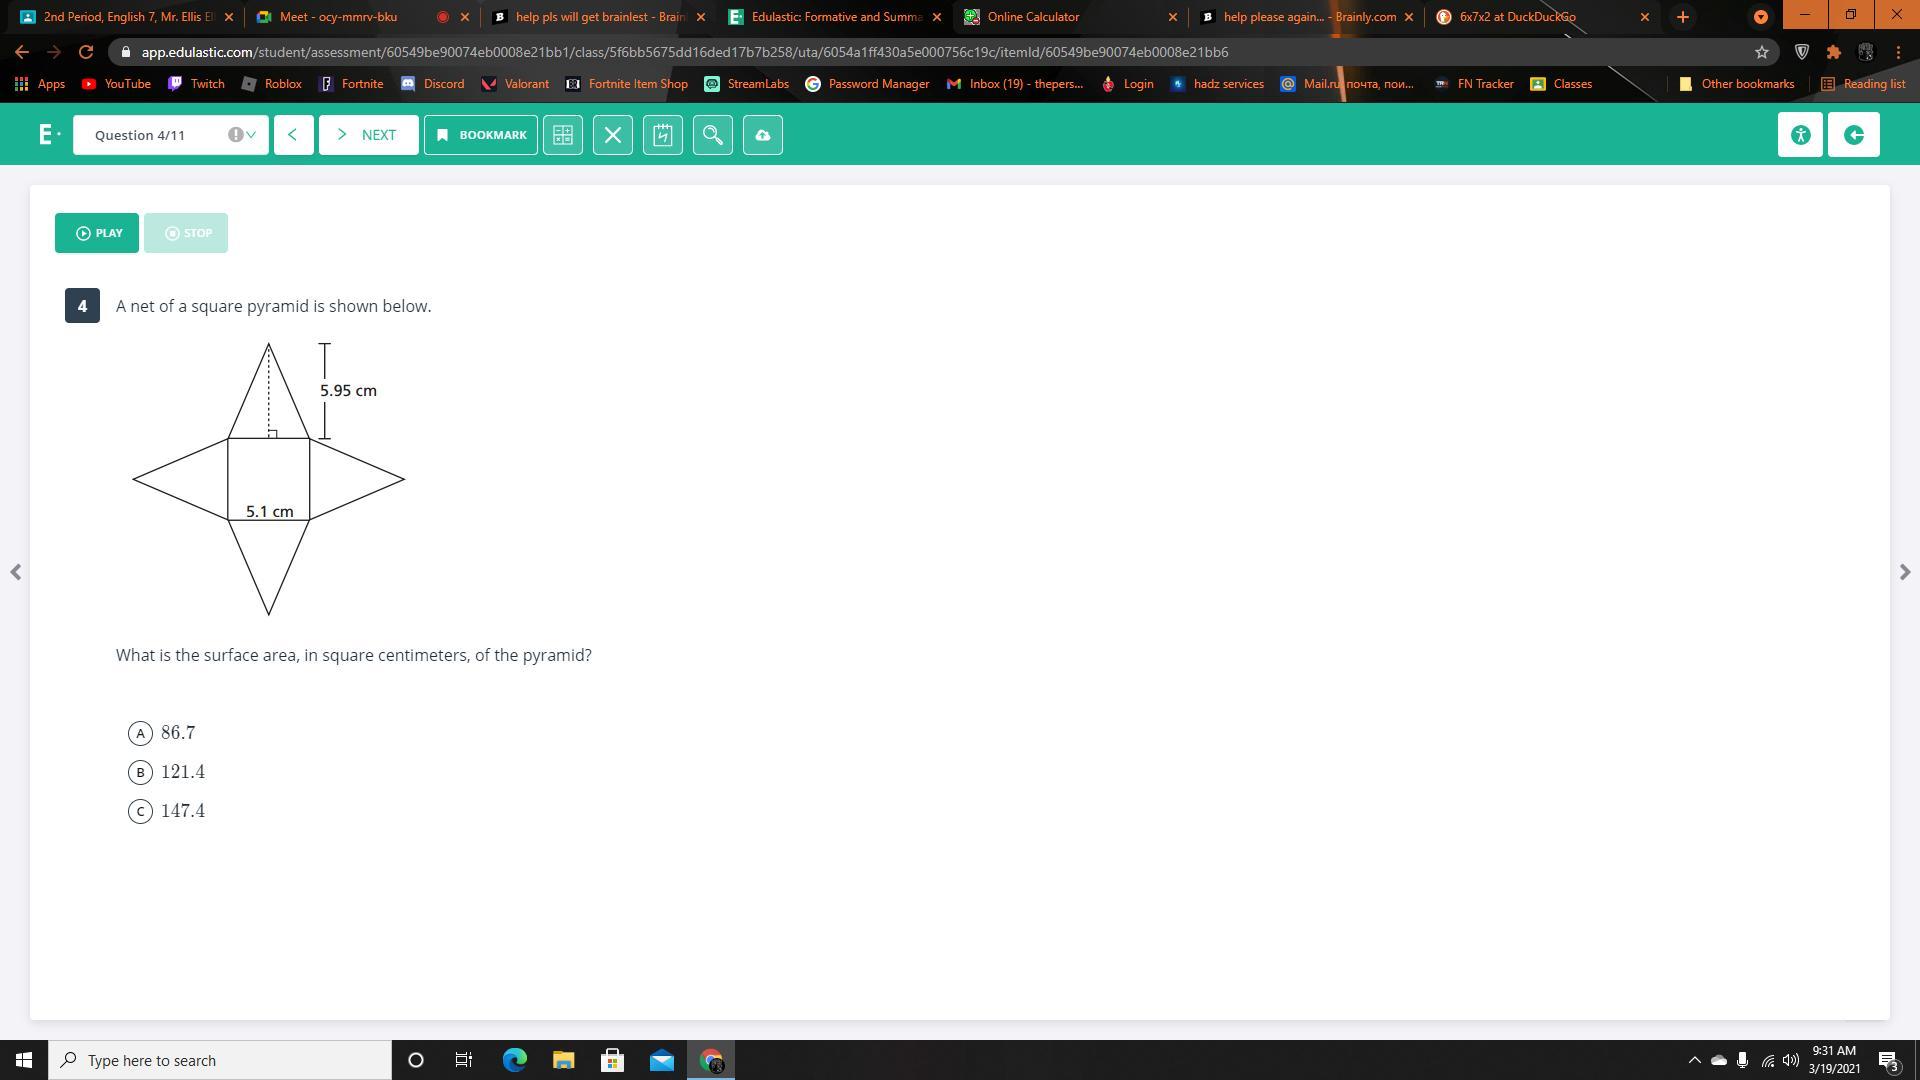Open the scratchpad notepad tool
Screen dimensions: 1920x1080
click(663, 135)
